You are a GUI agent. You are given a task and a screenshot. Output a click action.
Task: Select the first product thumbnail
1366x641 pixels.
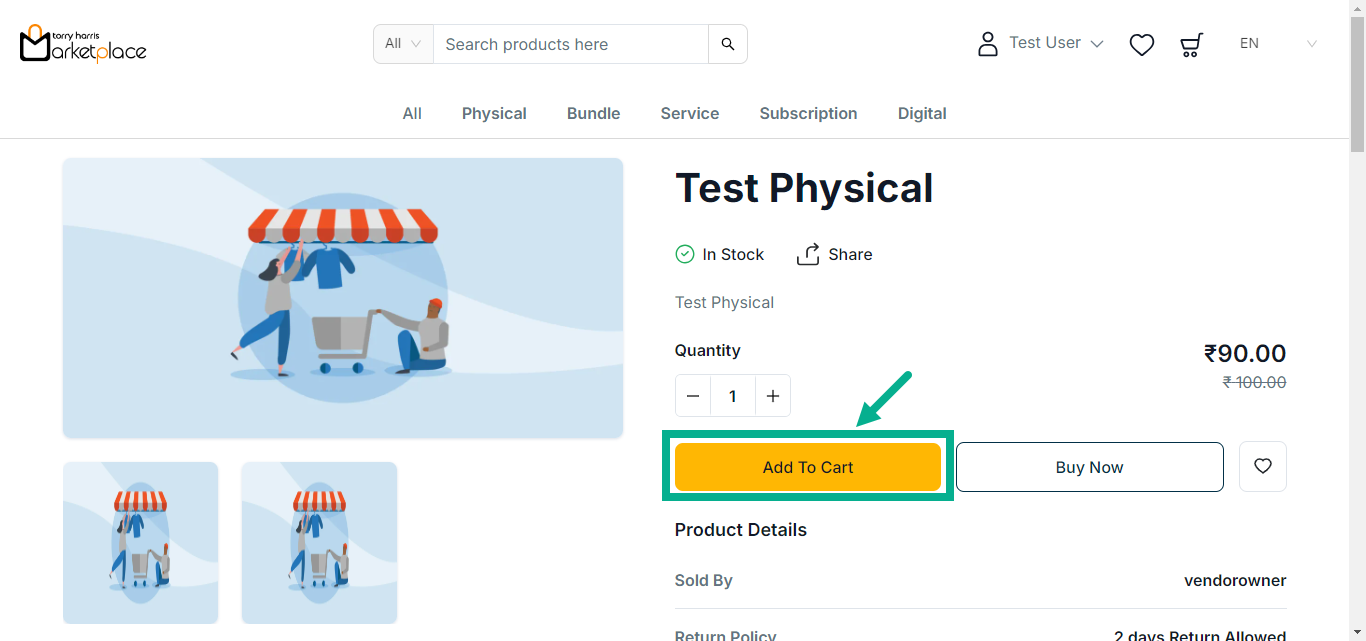pos(141,543)
